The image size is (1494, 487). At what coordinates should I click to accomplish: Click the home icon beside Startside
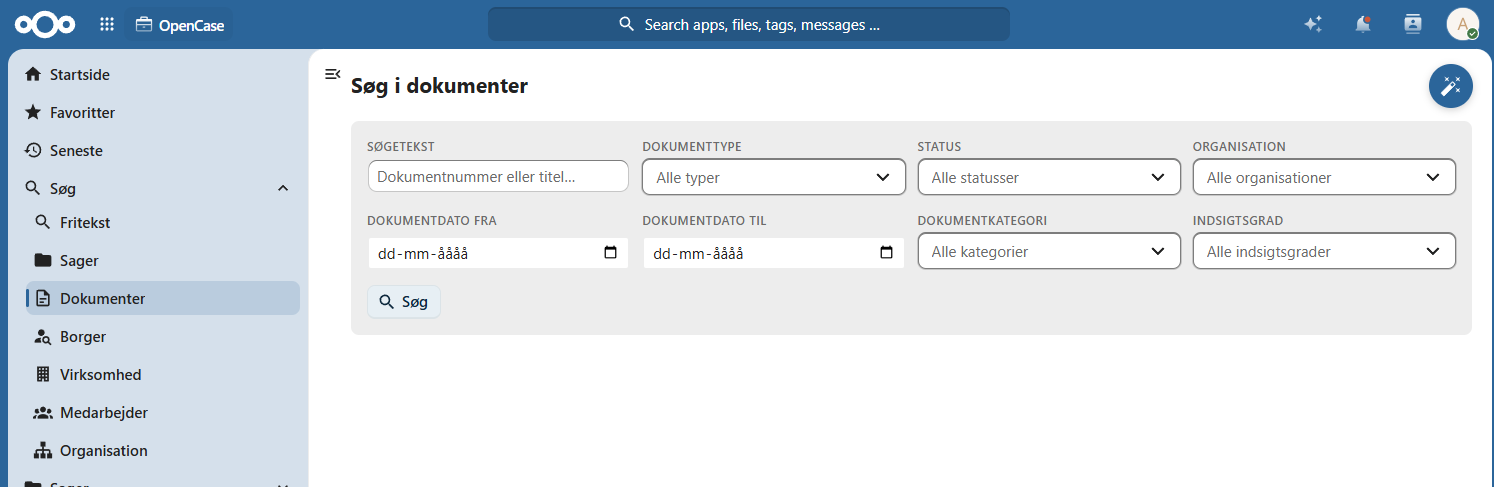(x=33, y=75)
